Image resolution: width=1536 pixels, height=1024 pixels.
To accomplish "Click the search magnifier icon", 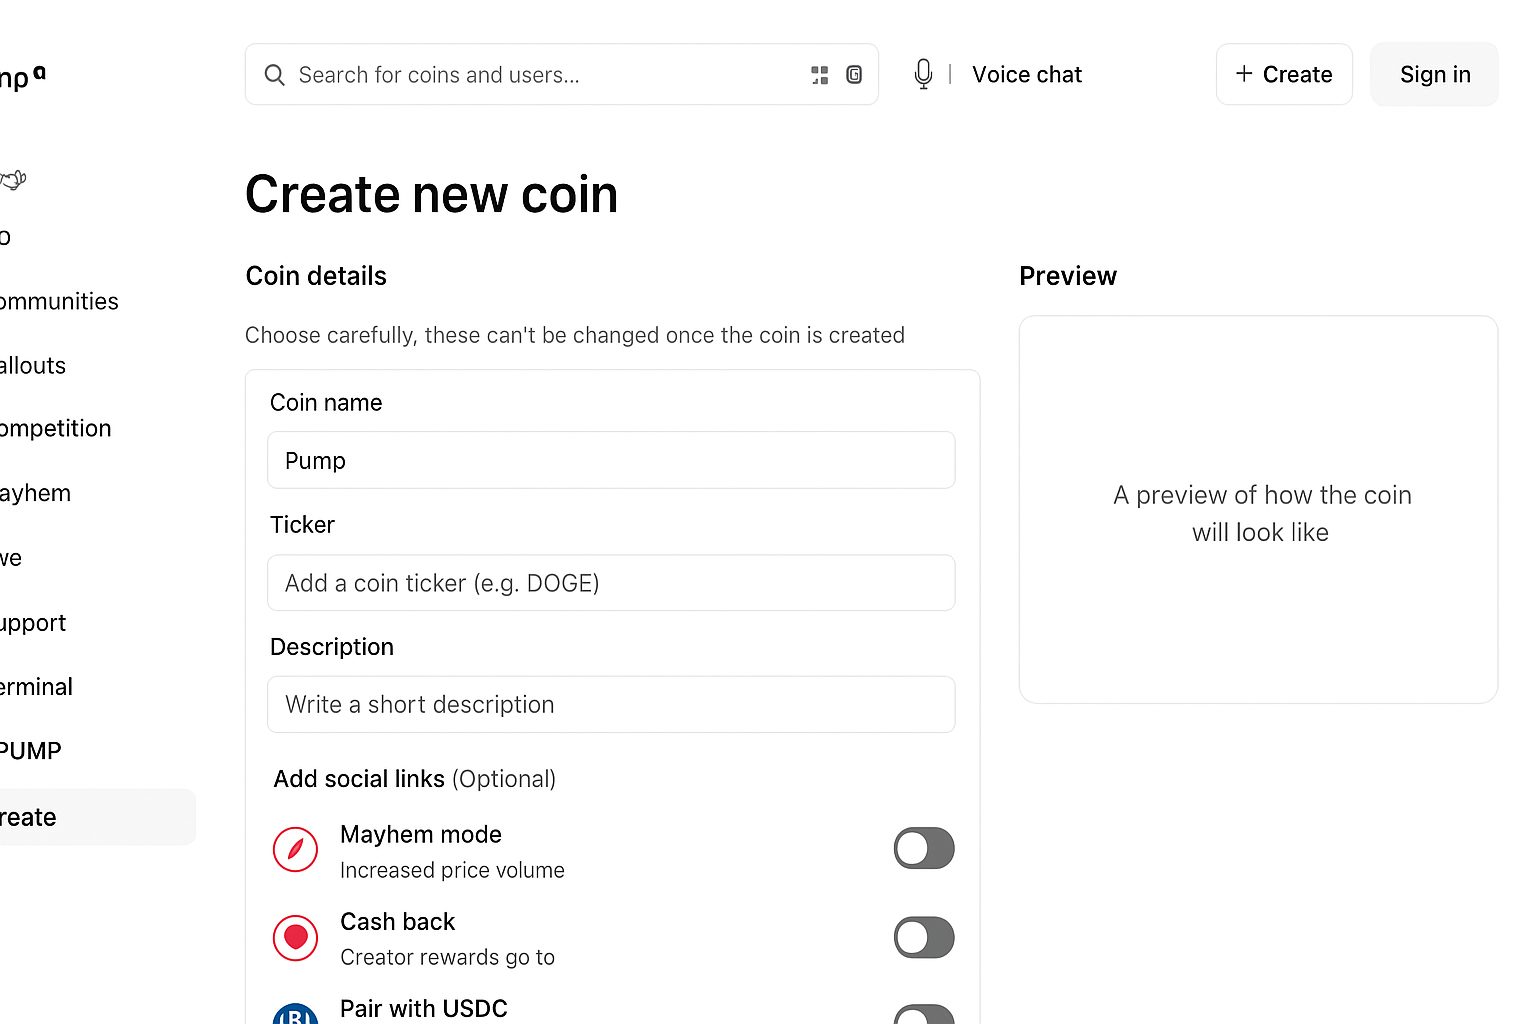I will point(274,75).
